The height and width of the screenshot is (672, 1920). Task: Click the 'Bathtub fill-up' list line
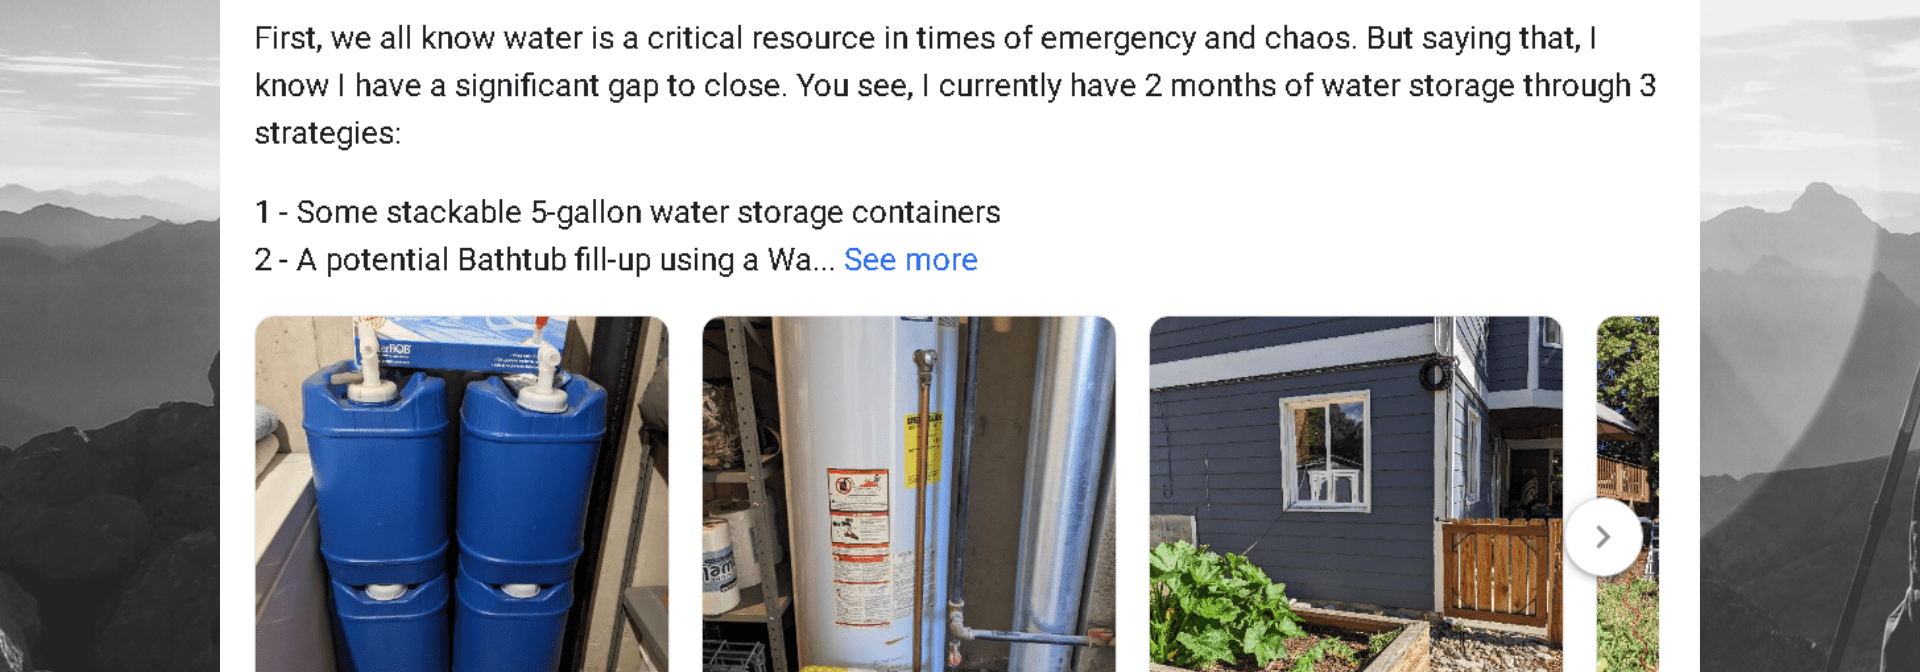[545, 260]
